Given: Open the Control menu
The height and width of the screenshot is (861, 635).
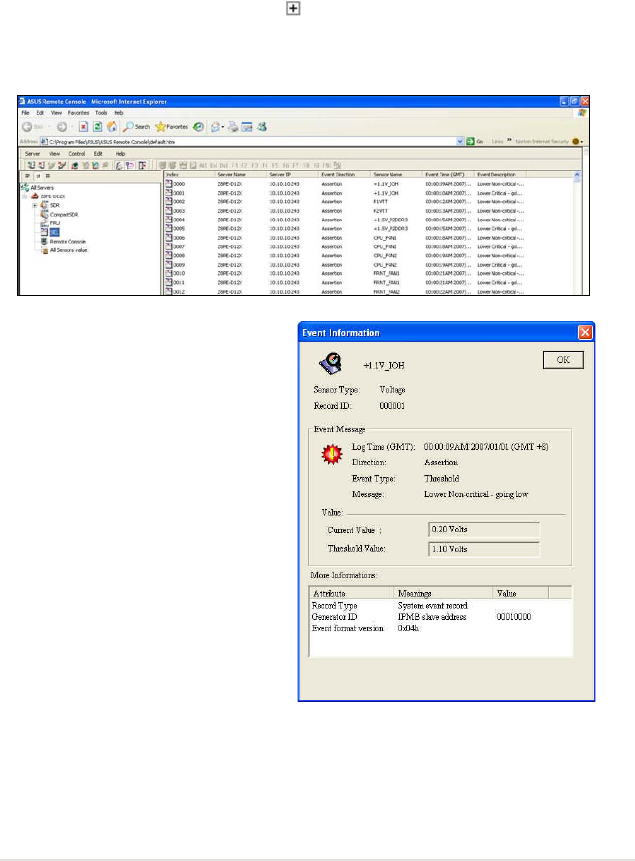Looking at the screenshot, I should pos(76,153).
